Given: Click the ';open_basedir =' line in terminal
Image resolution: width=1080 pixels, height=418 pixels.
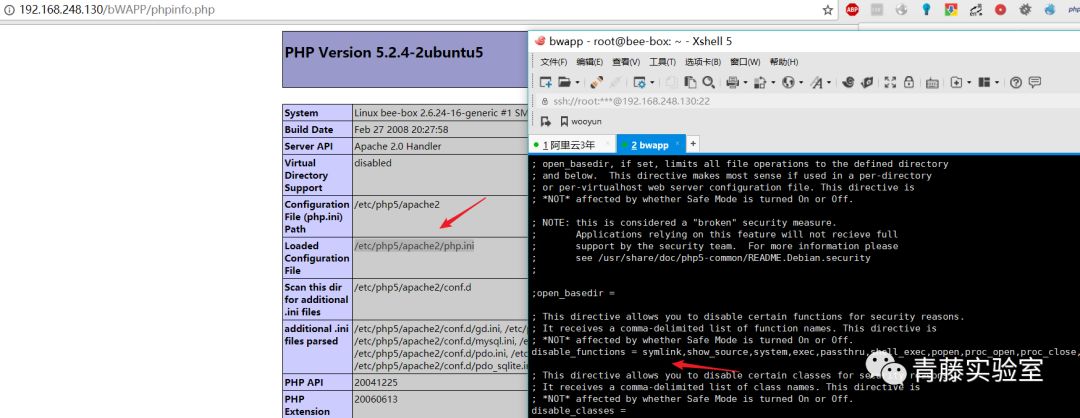Looking at the screenshot, I should [x=573, y=293].
